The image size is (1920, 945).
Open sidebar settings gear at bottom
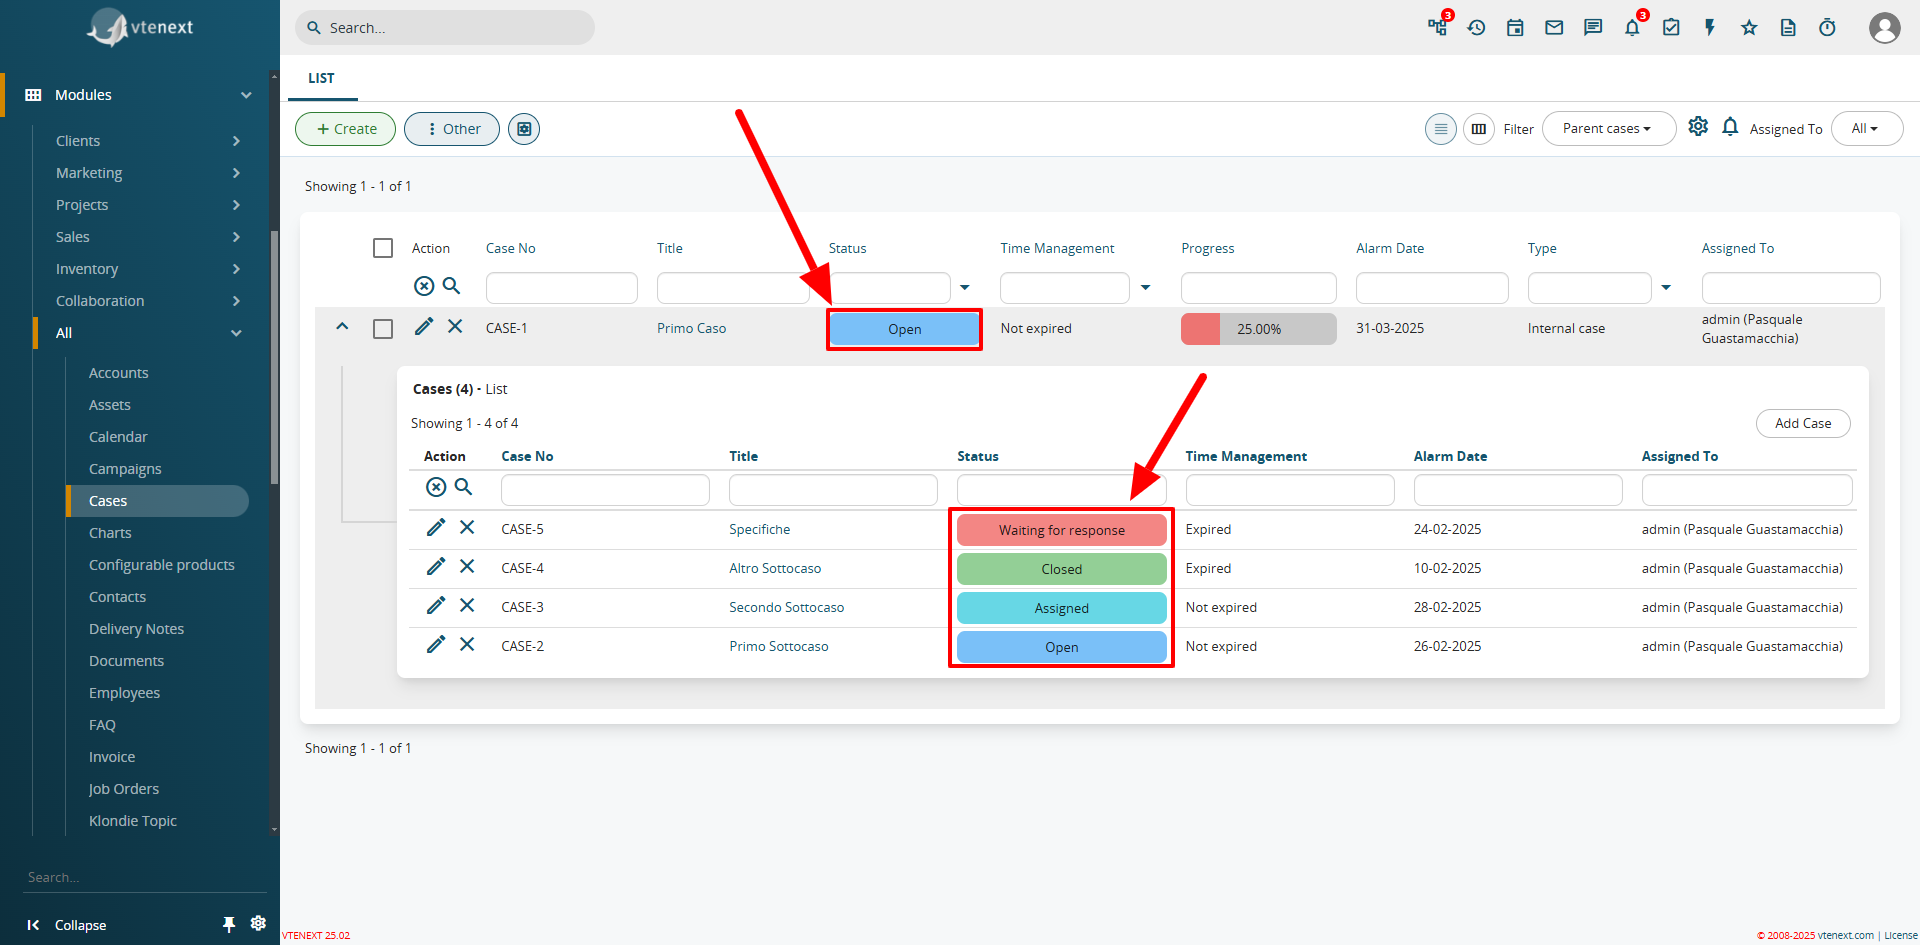(x=258, y=923)
